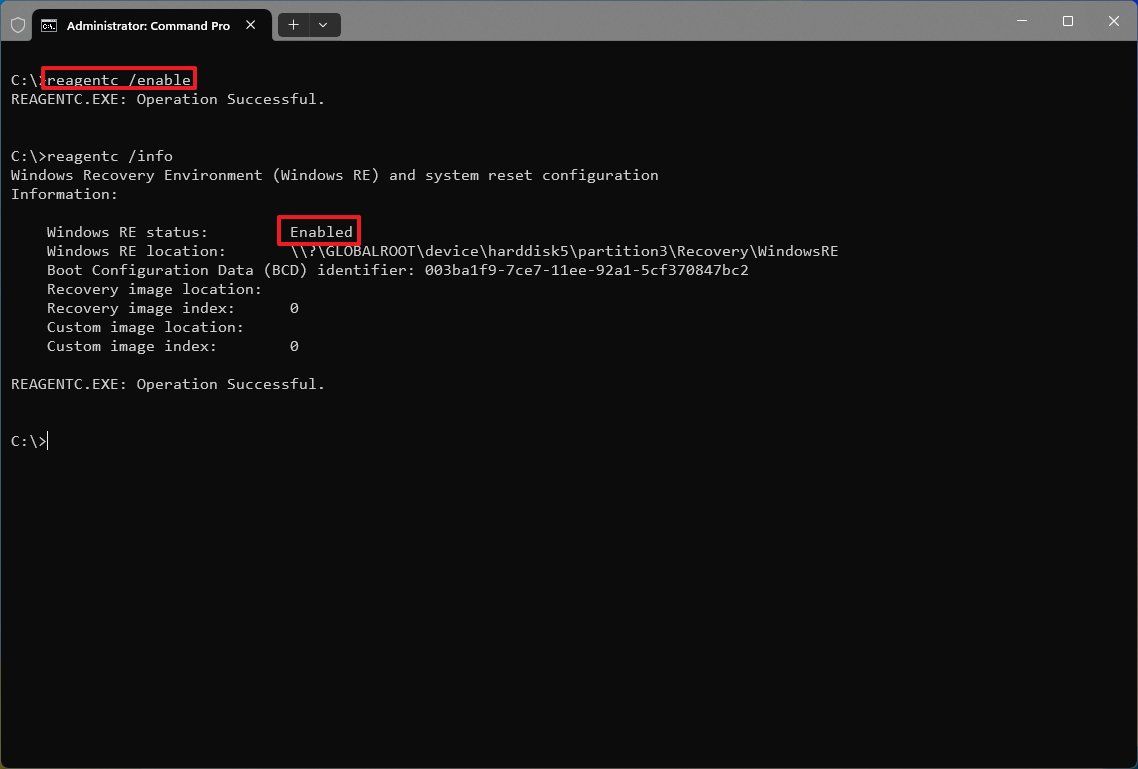Click the Custom image index value zero
Viewport: 1138px width, 769px height.
294,346
